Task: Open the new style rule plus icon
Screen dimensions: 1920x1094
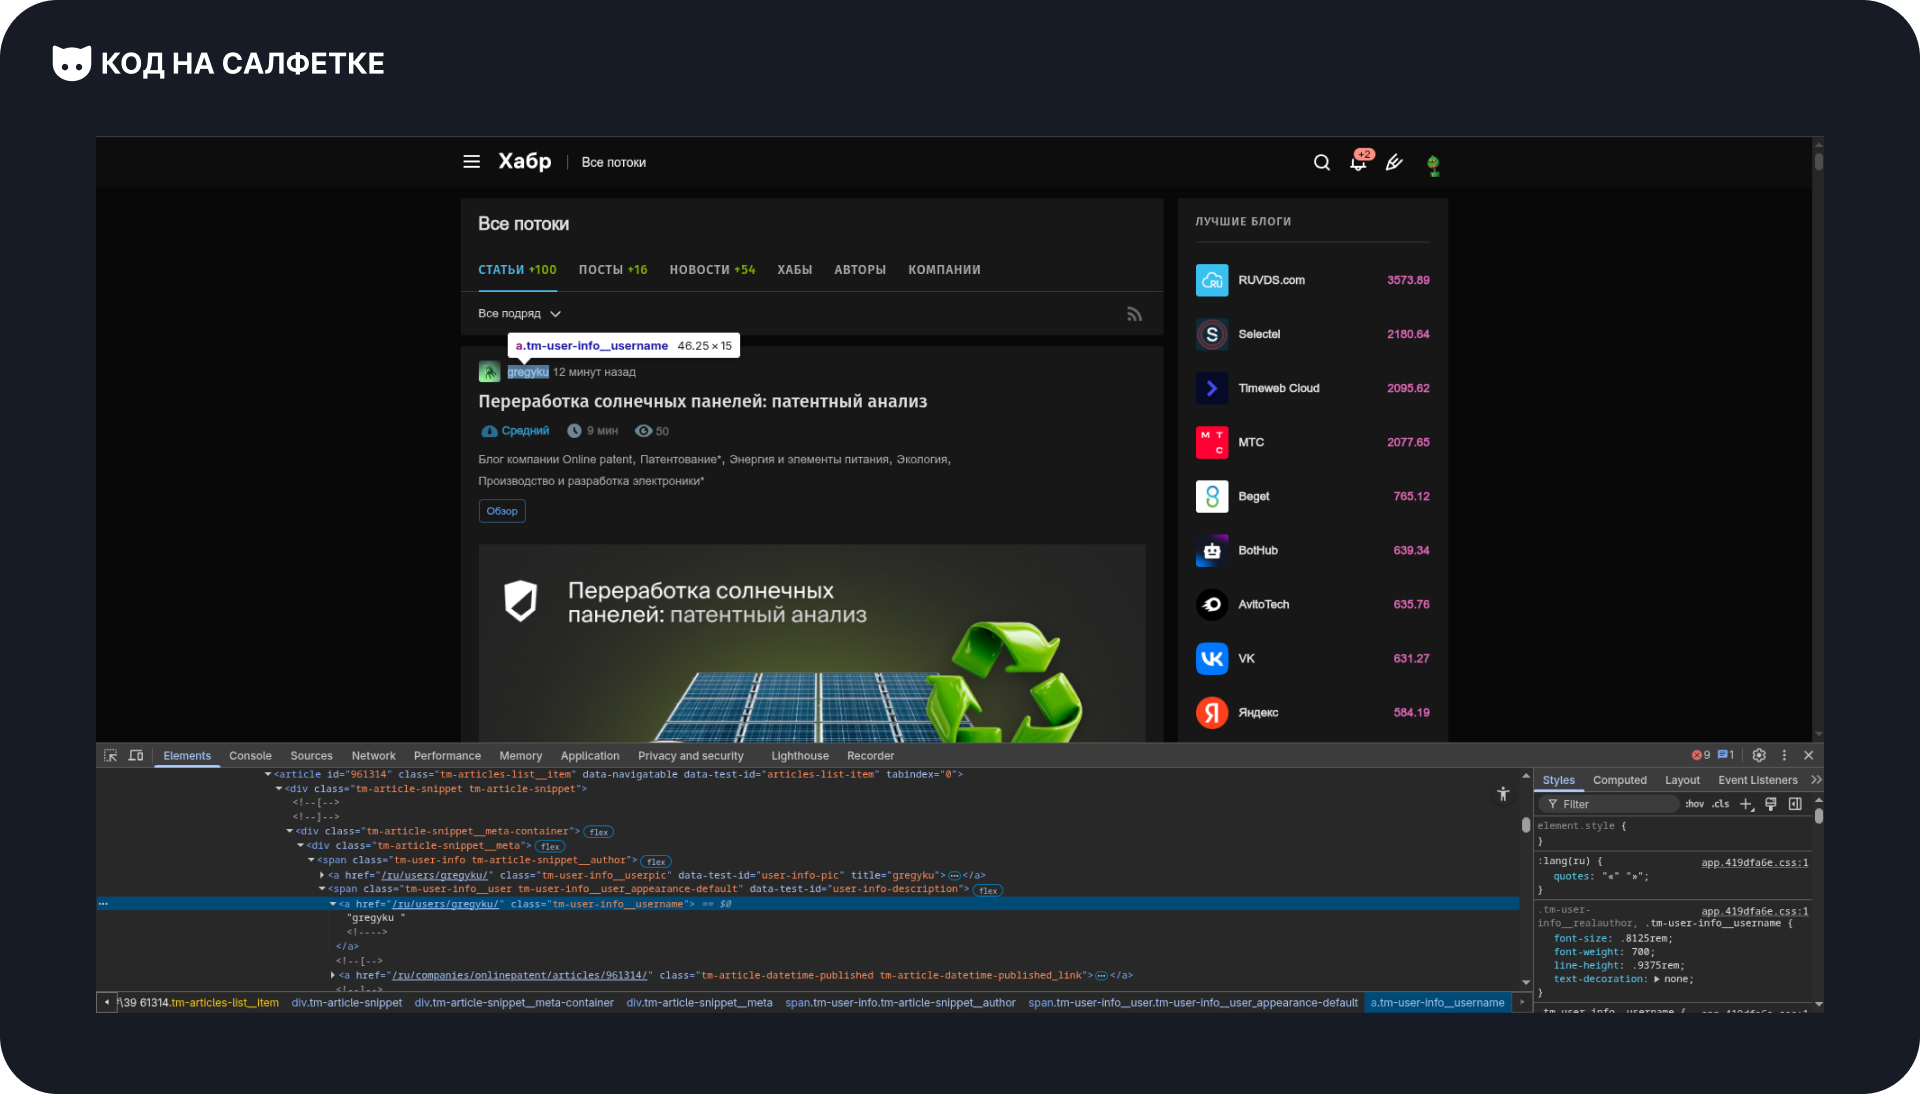Action: [x=1746, y=804]
